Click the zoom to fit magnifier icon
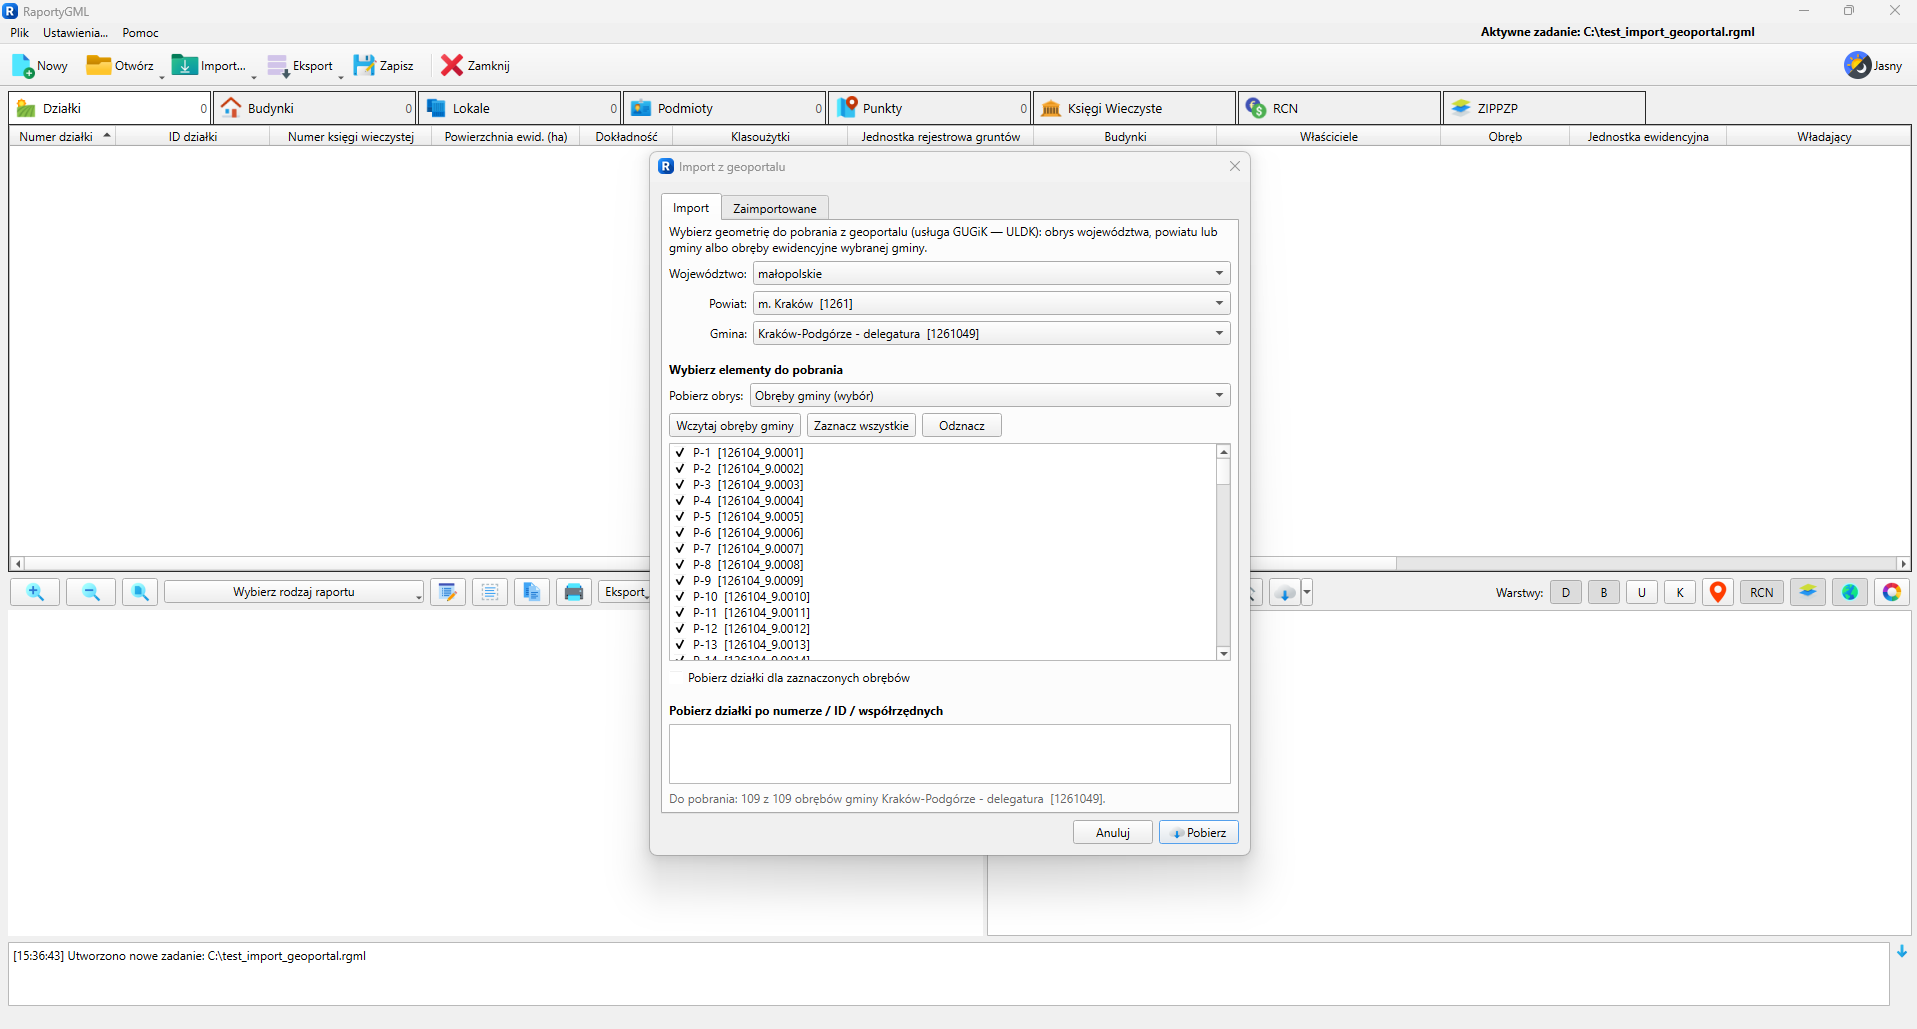This screenshot has height=1029, width=1917. [140, 592]
